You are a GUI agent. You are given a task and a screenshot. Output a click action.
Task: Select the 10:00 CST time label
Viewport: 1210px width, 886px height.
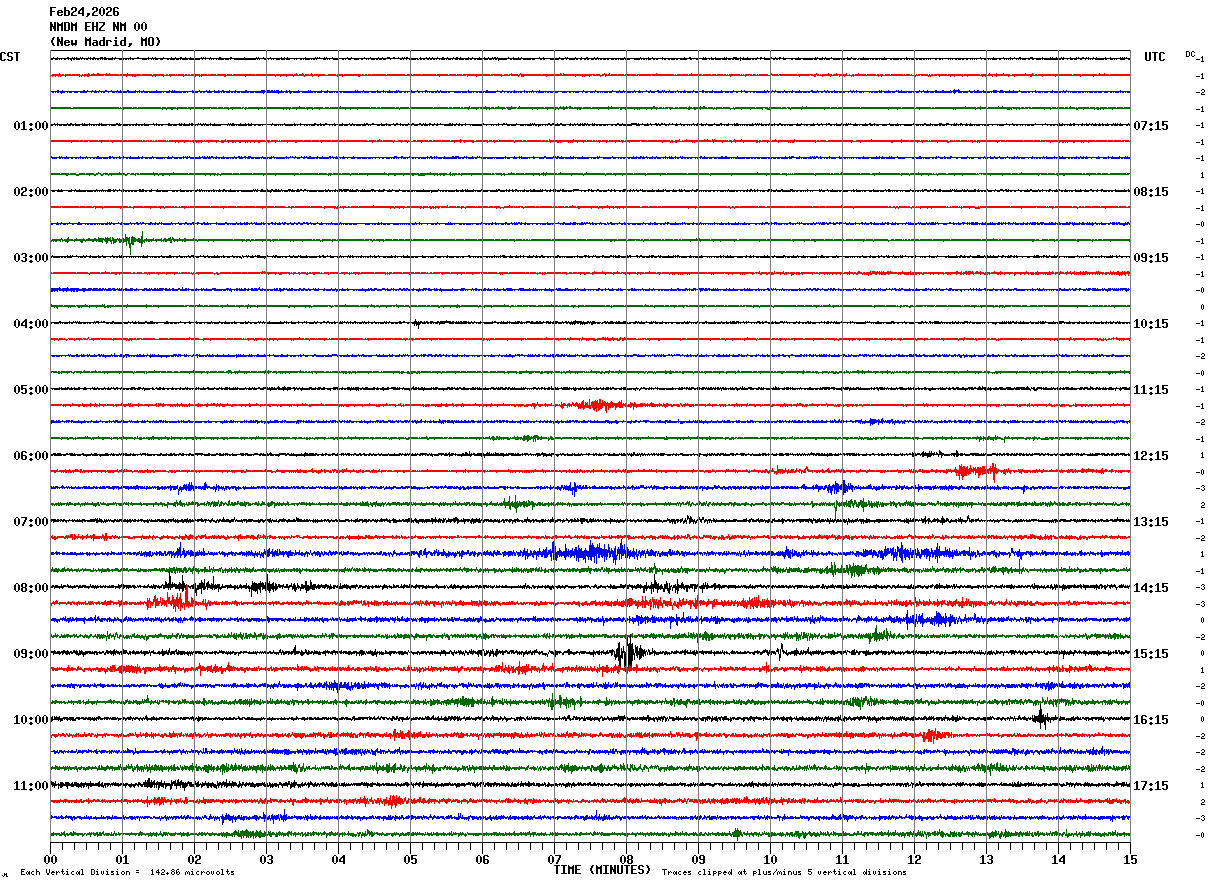pos(31,720)
